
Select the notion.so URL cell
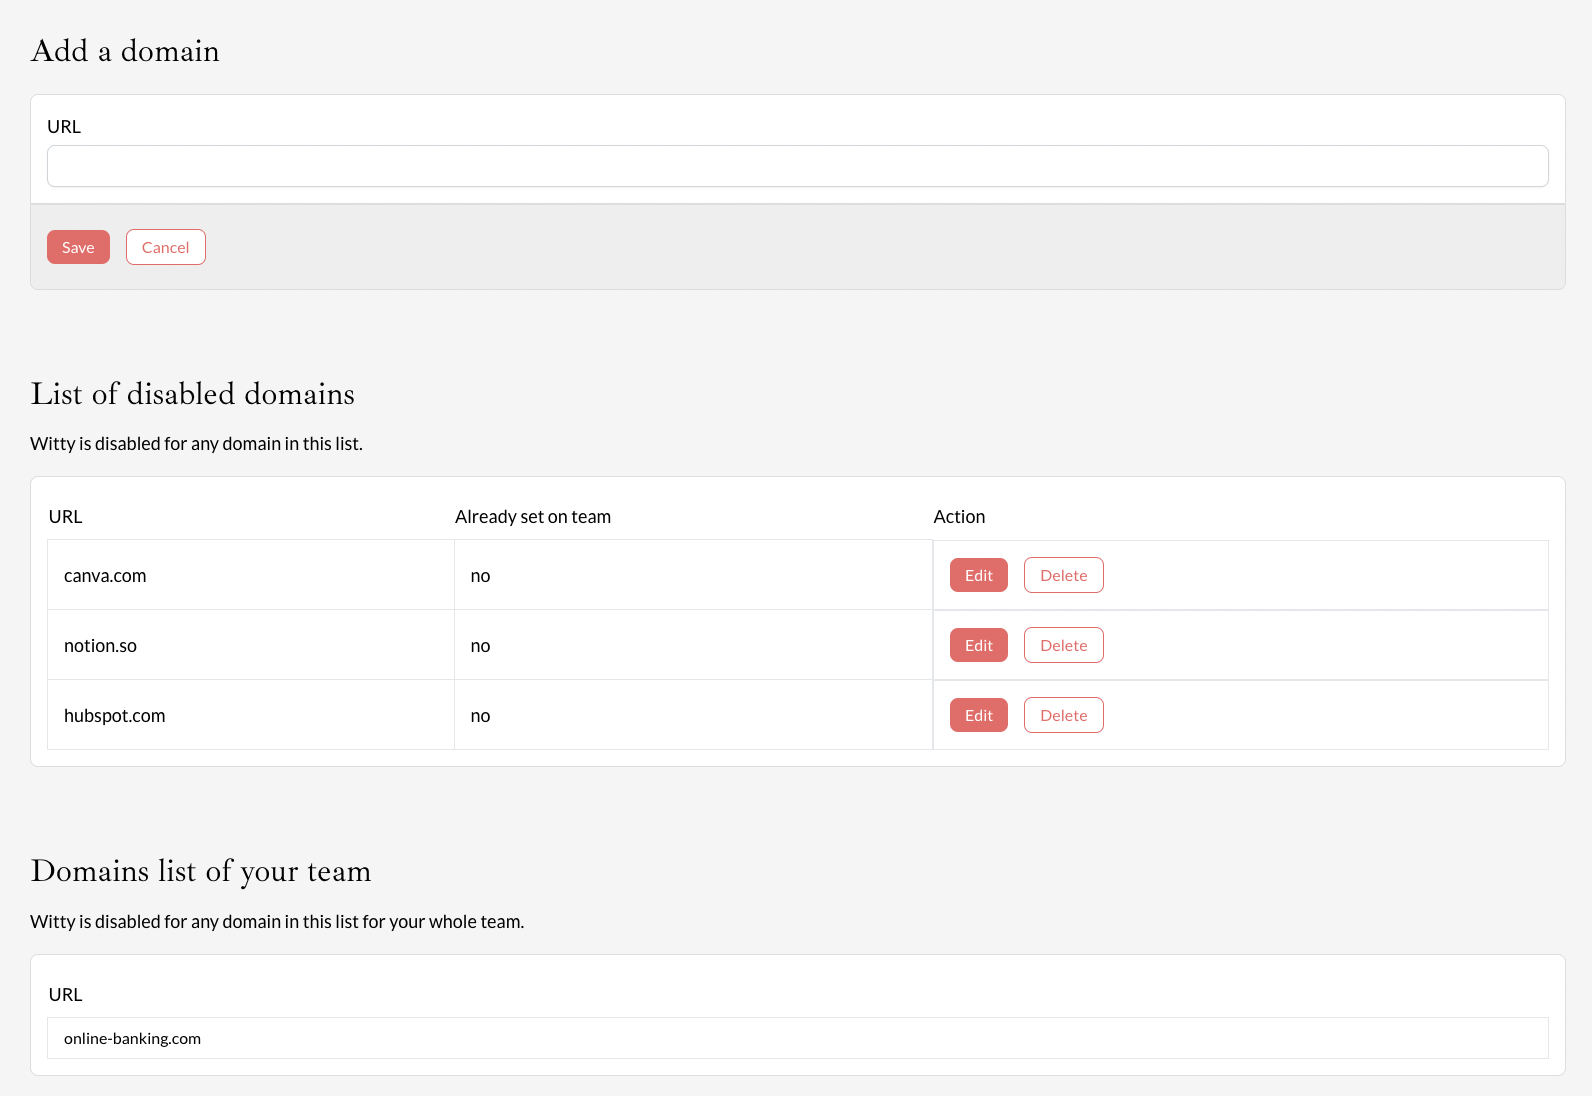100,646
